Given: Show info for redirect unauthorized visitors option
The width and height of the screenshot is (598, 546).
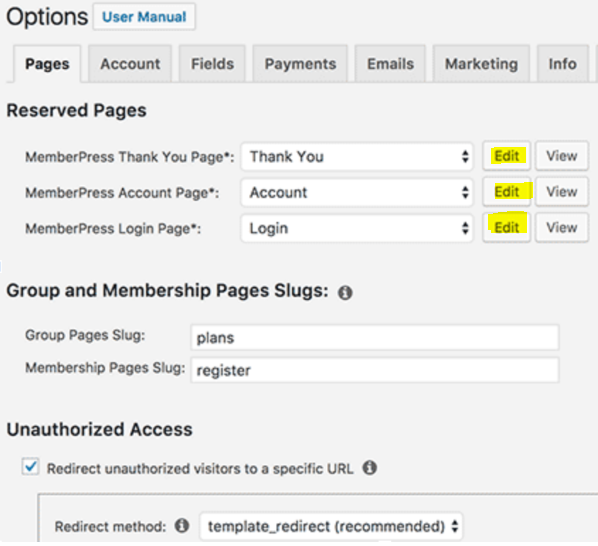Looking at the screenshot, I should (x=370, y=467).
